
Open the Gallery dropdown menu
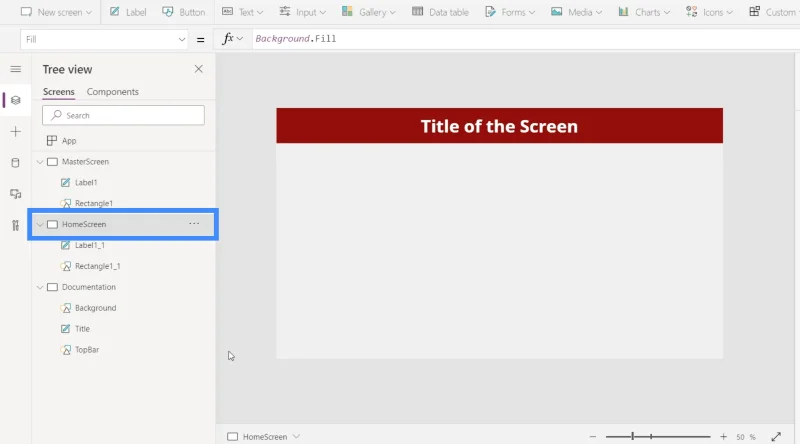[369, 12]
